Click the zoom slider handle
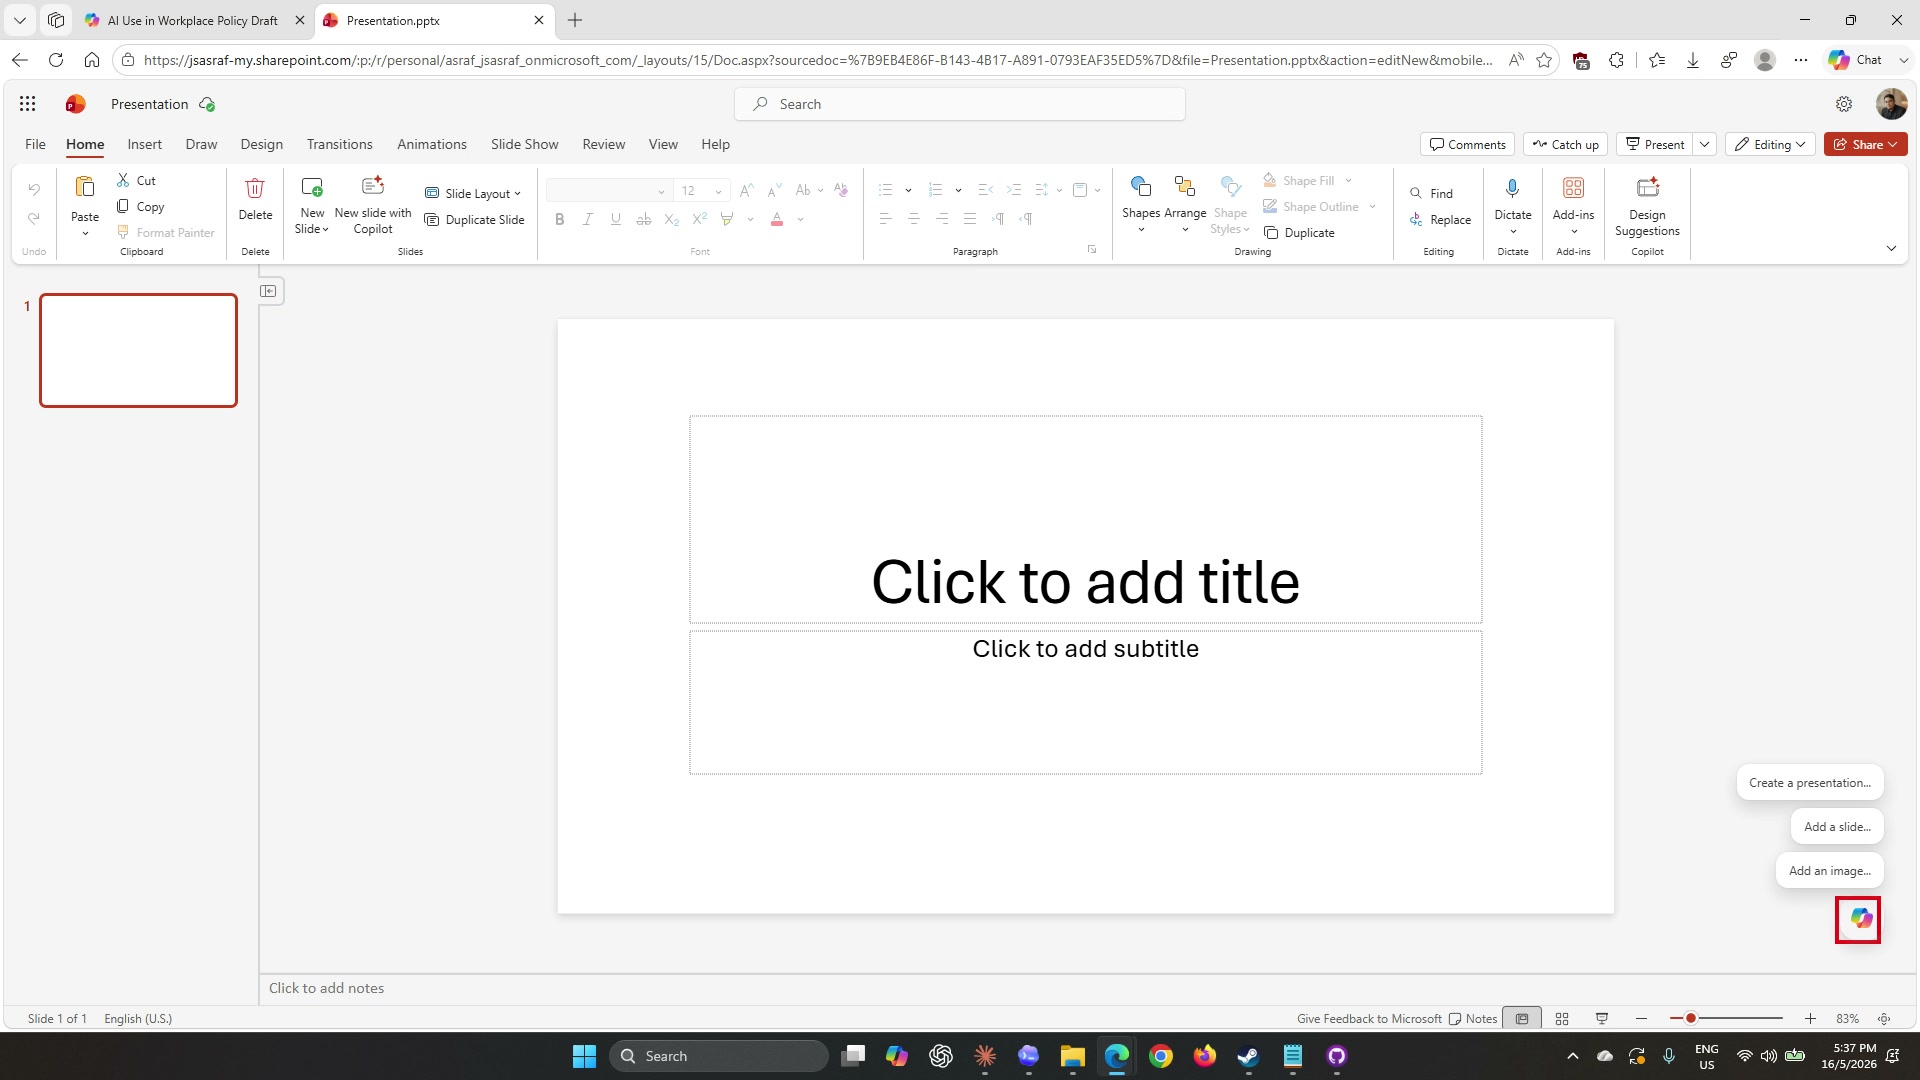The height and width of the screenshot is (1080, 1920). [x=1691, y=1019]
